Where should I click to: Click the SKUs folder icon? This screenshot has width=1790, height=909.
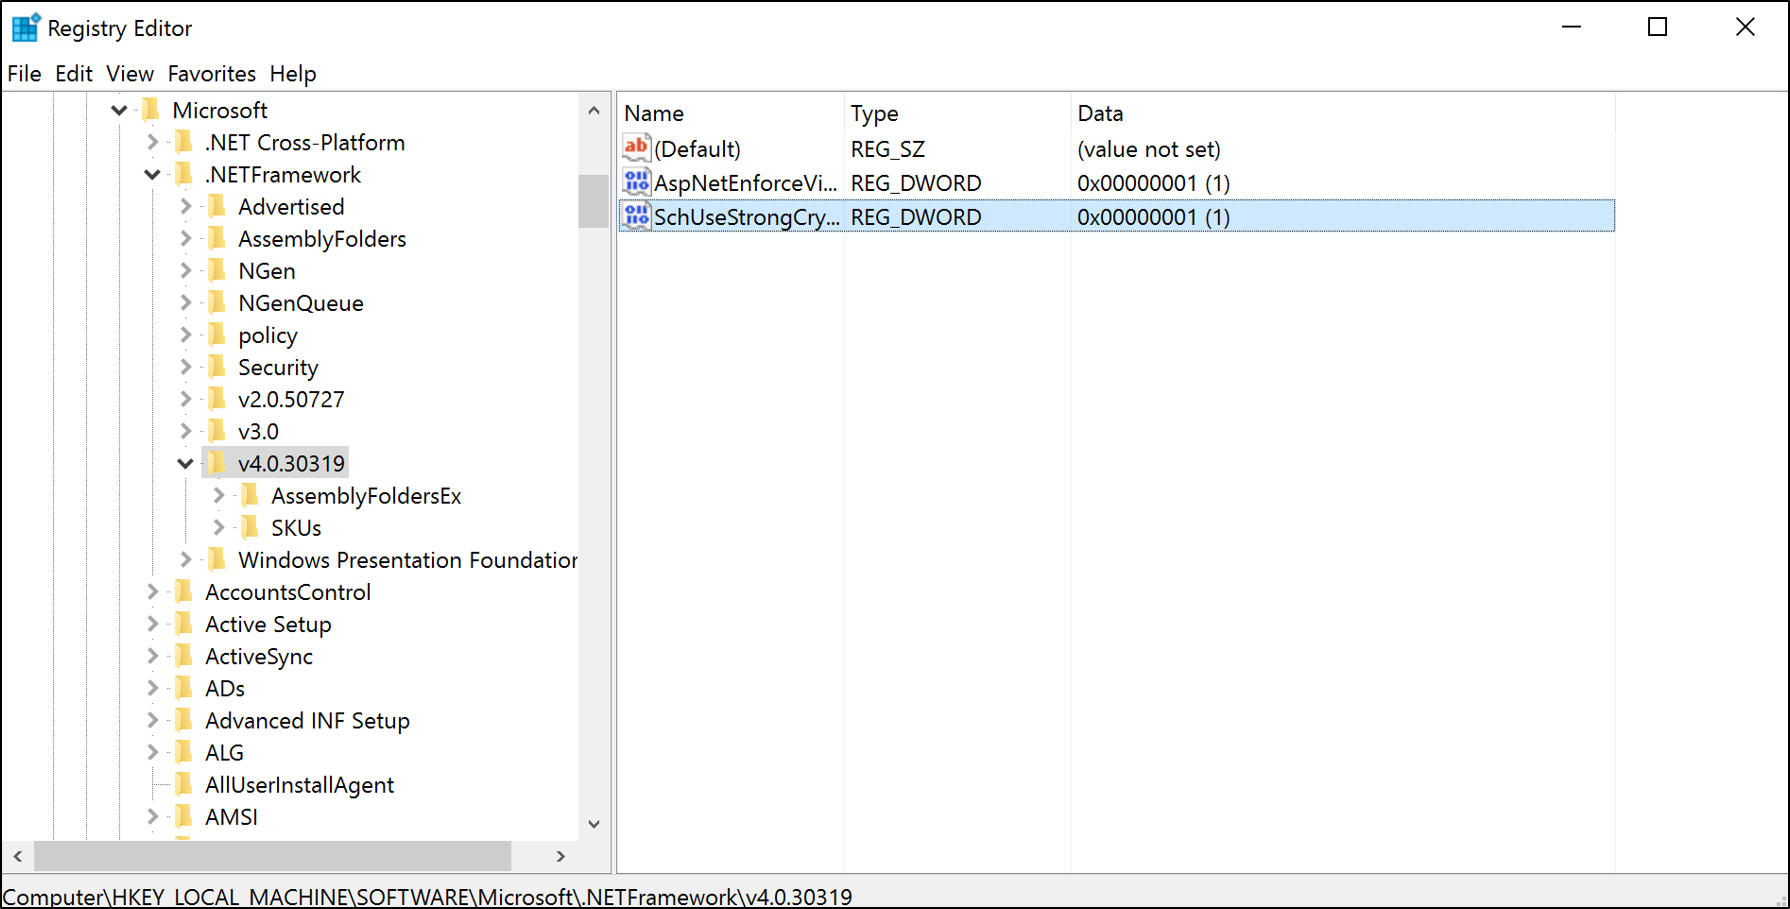tap(252, 527)
